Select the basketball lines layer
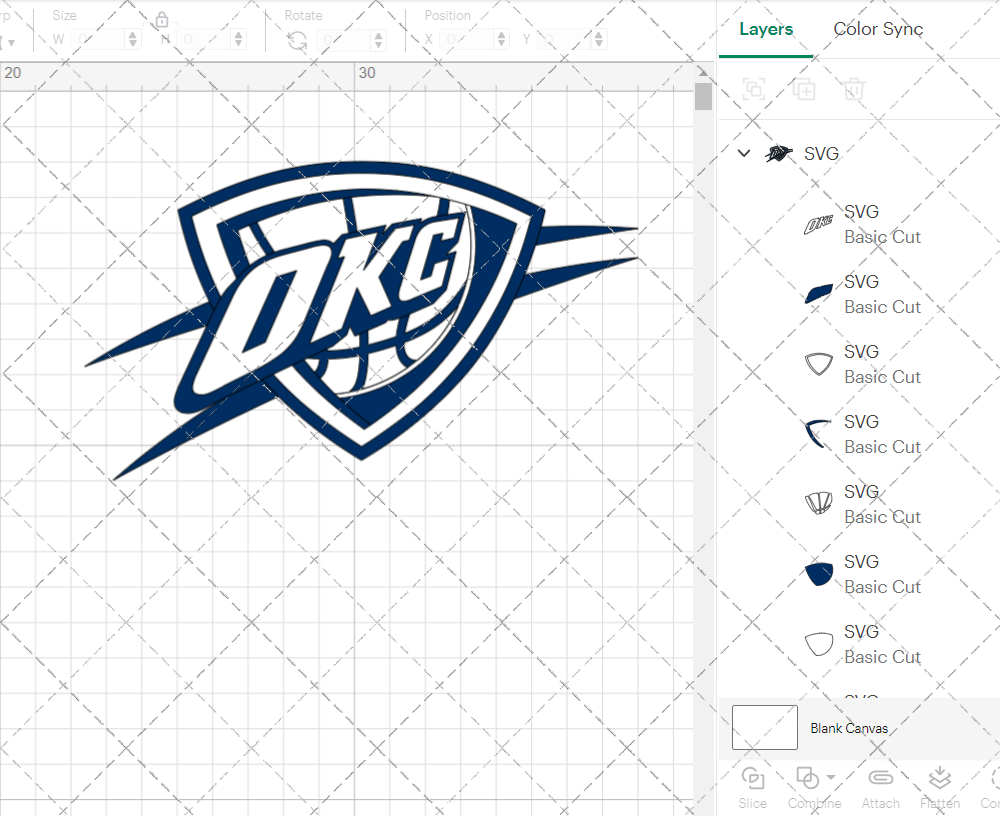This screenshot has height=816, width=1000. pyautogui.click(x=818, y=504)
